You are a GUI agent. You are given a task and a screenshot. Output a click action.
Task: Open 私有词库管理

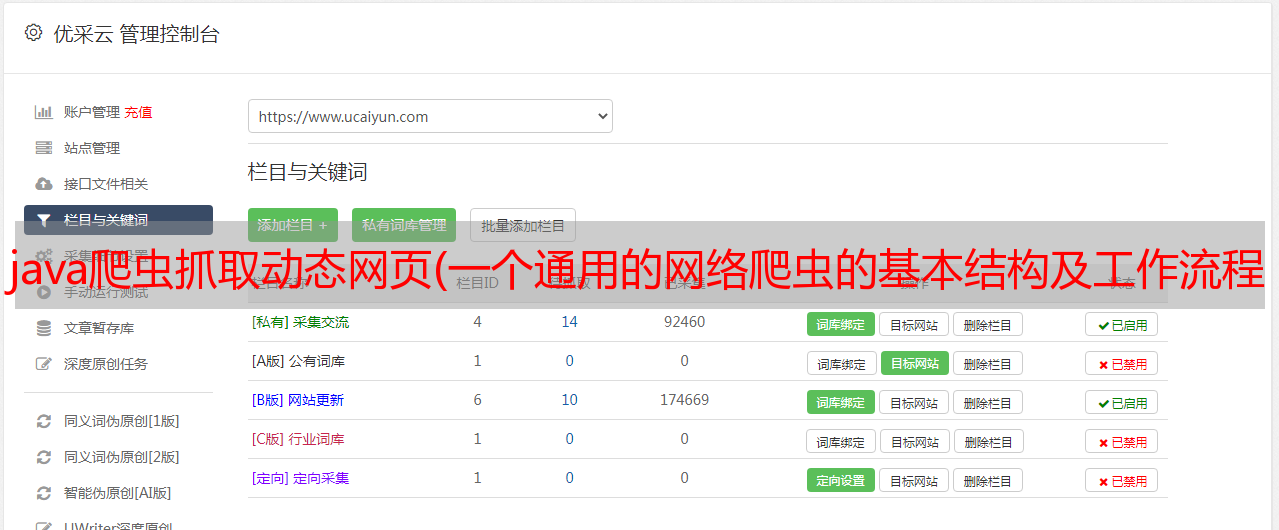click(404, 225)
